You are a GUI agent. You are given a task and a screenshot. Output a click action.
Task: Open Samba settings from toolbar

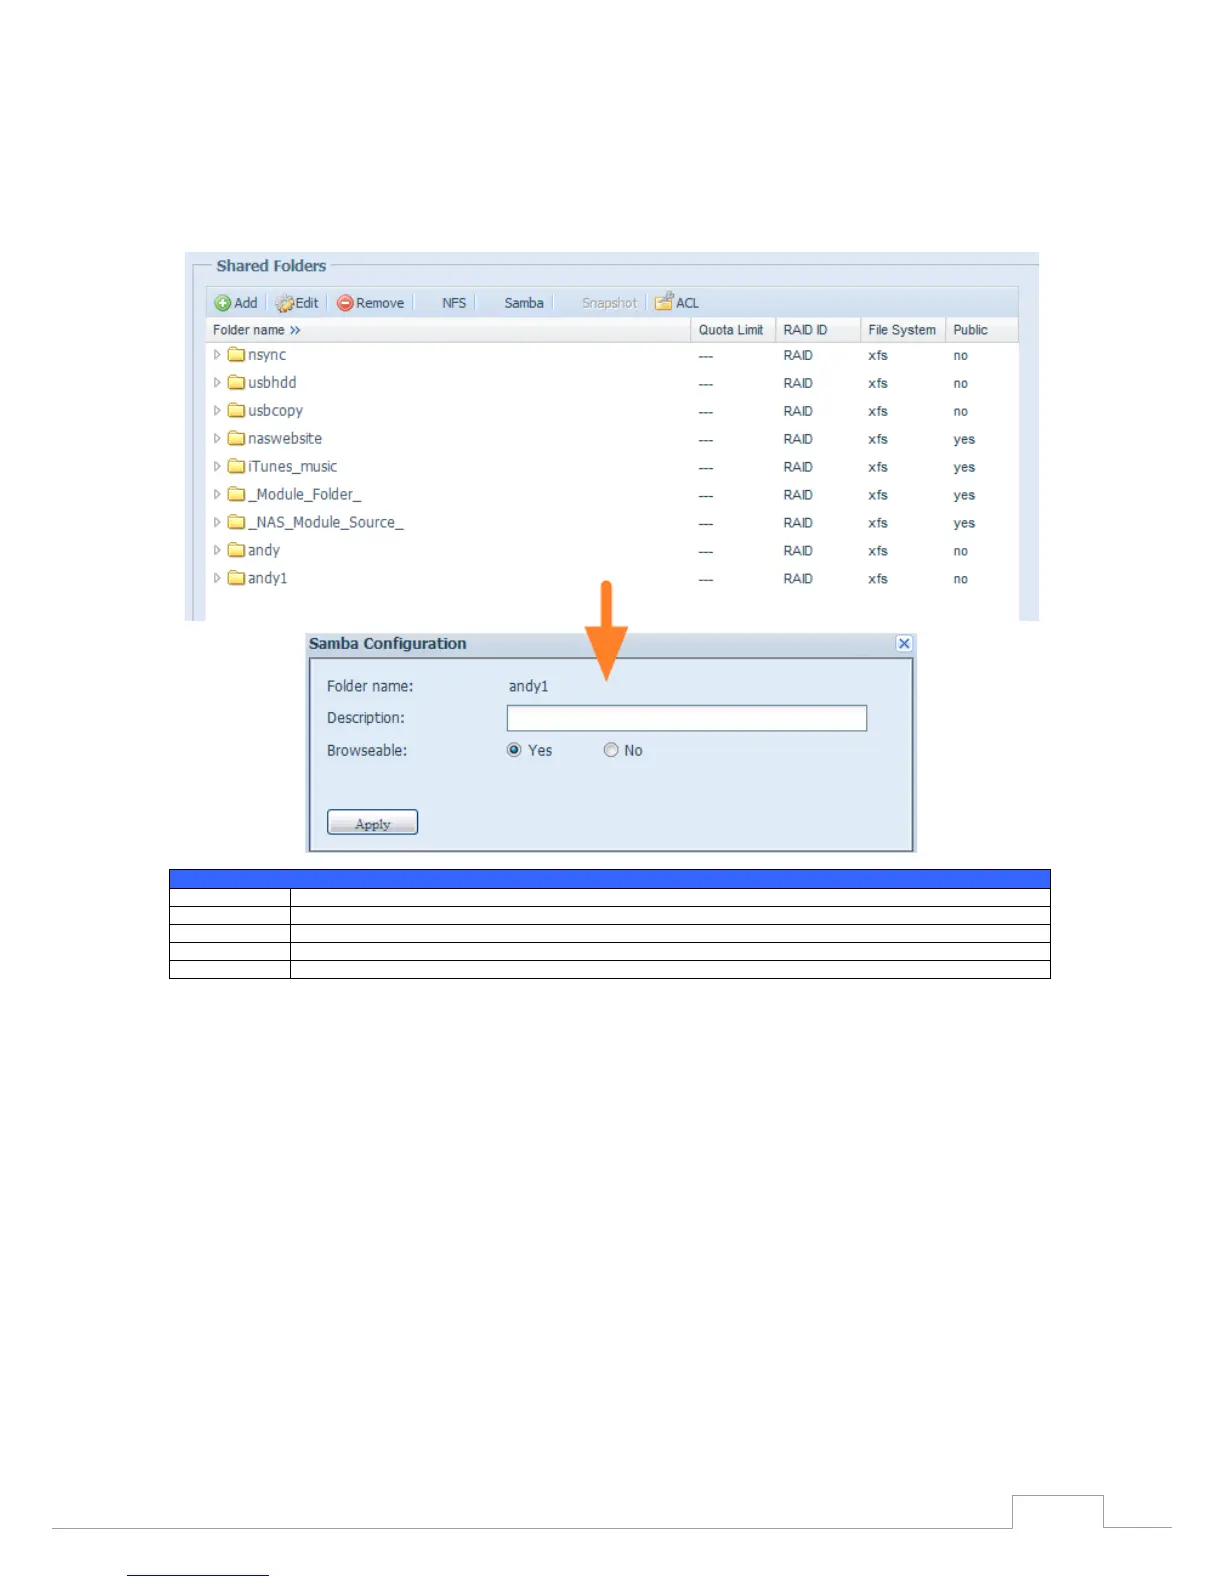524,303
